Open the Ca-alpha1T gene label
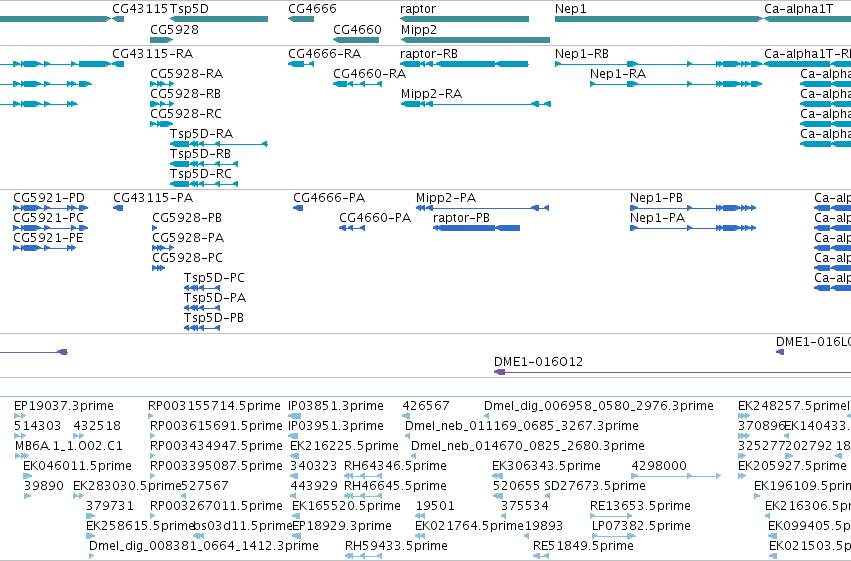Screen dimensions: 851x561 [x=798, y=9]
